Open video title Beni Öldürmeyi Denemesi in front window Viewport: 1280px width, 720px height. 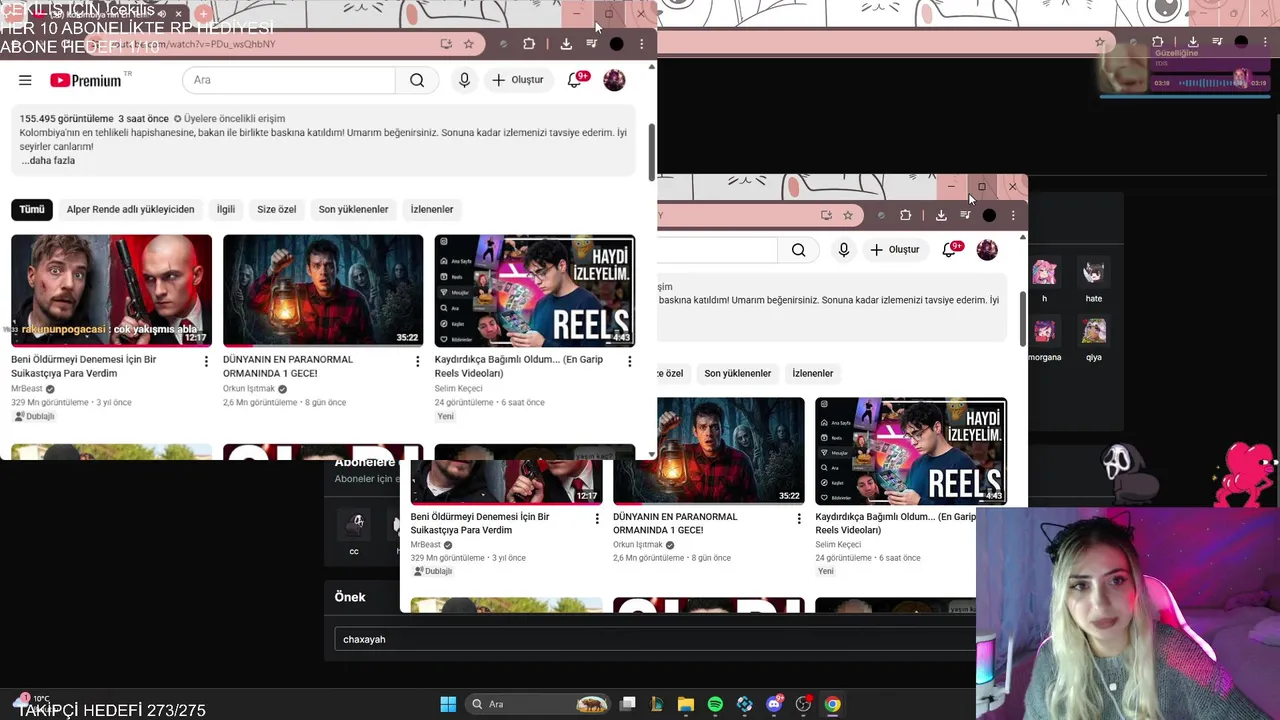(84, 366)
